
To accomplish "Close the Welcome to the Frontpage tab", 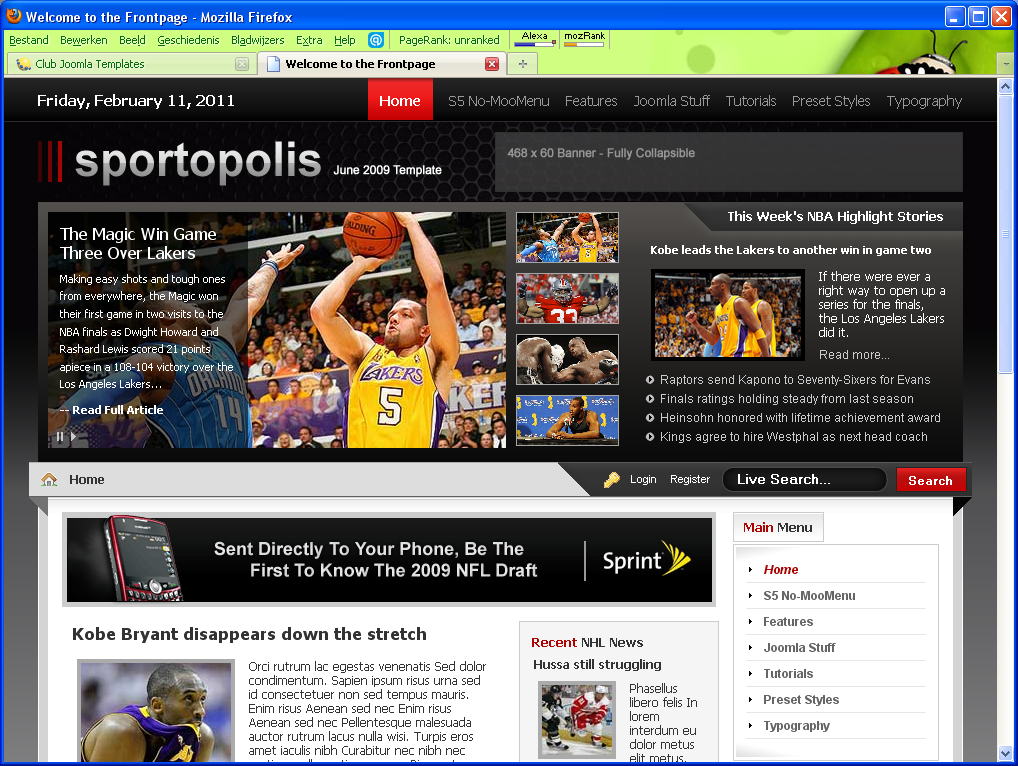I will click(492, 64).
